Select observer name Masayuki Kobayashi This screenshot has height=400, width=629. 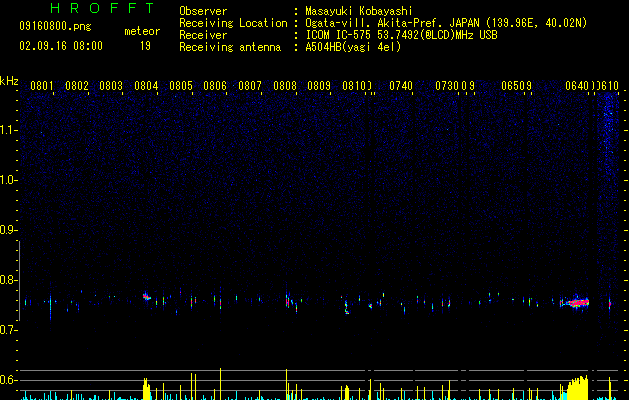359,11
